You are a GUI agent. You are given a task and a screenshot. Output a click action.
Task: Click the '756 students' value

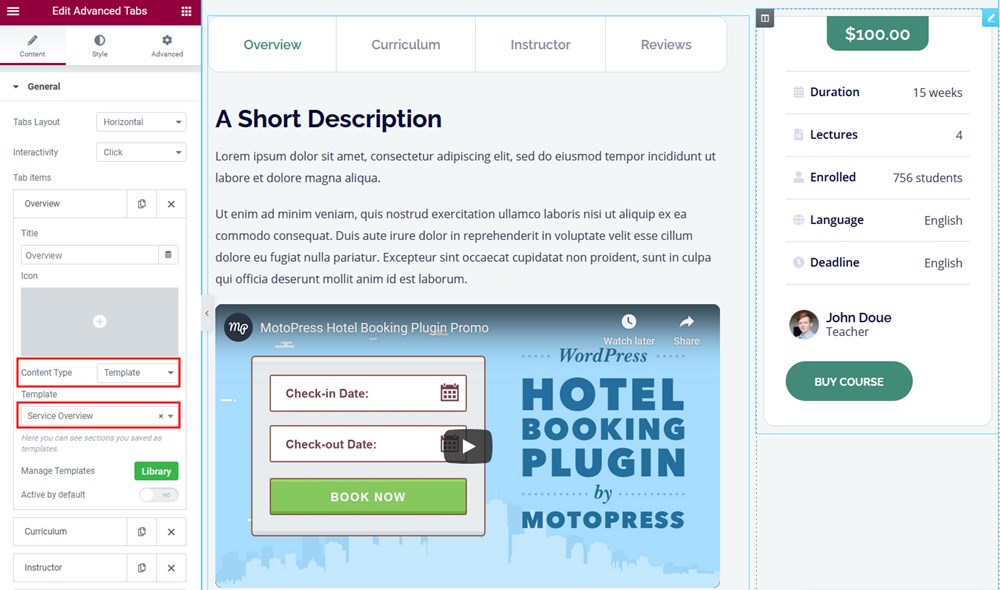(x=927, y=178)
